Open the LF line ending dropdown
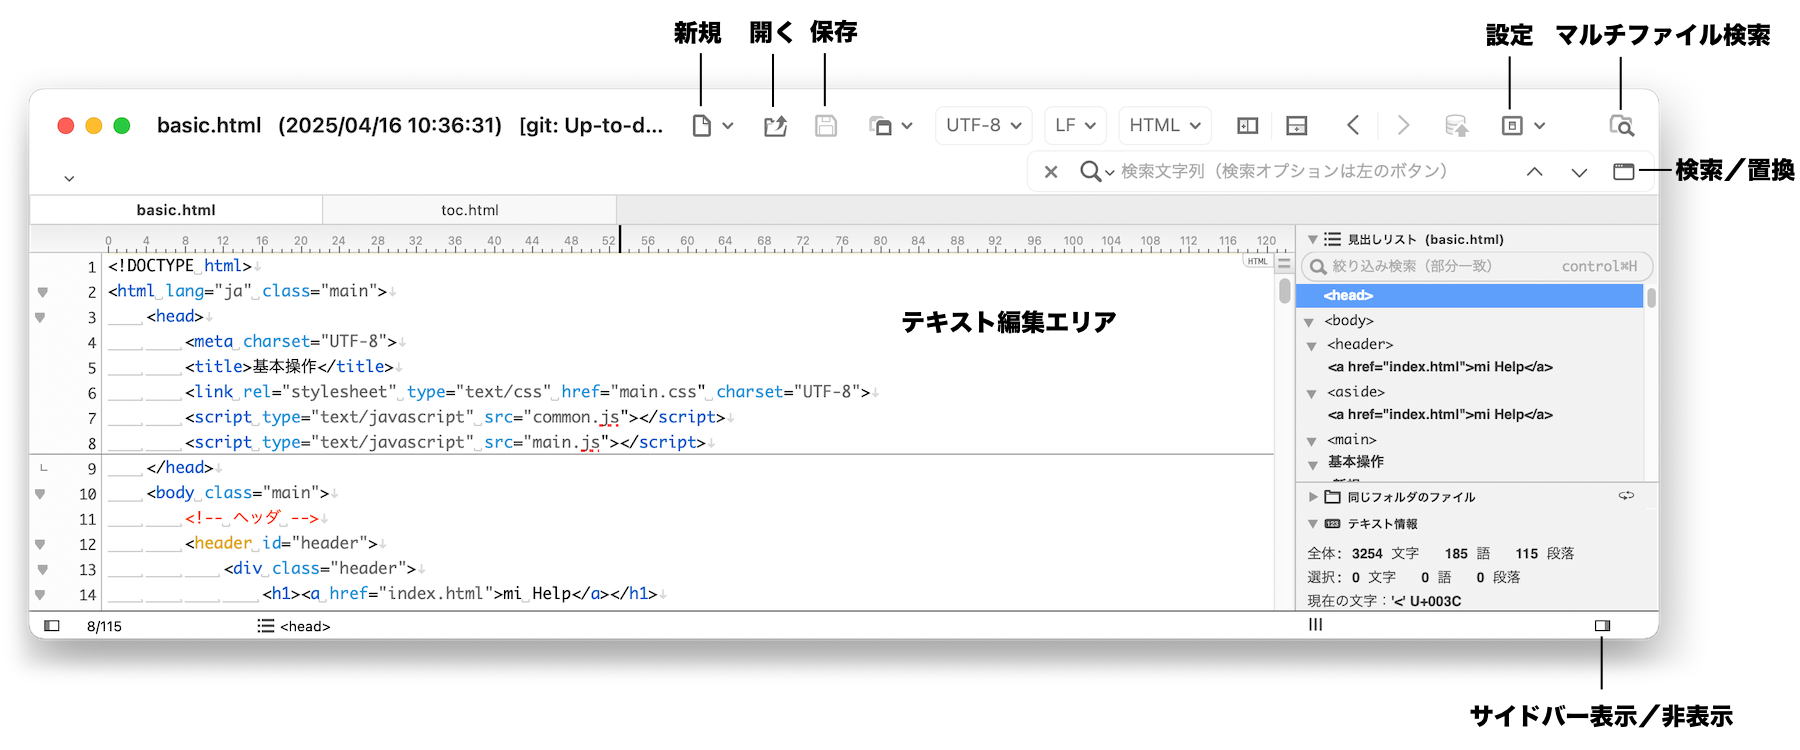This screenshot has height=750, width=1800. (x=1075, y=126)
